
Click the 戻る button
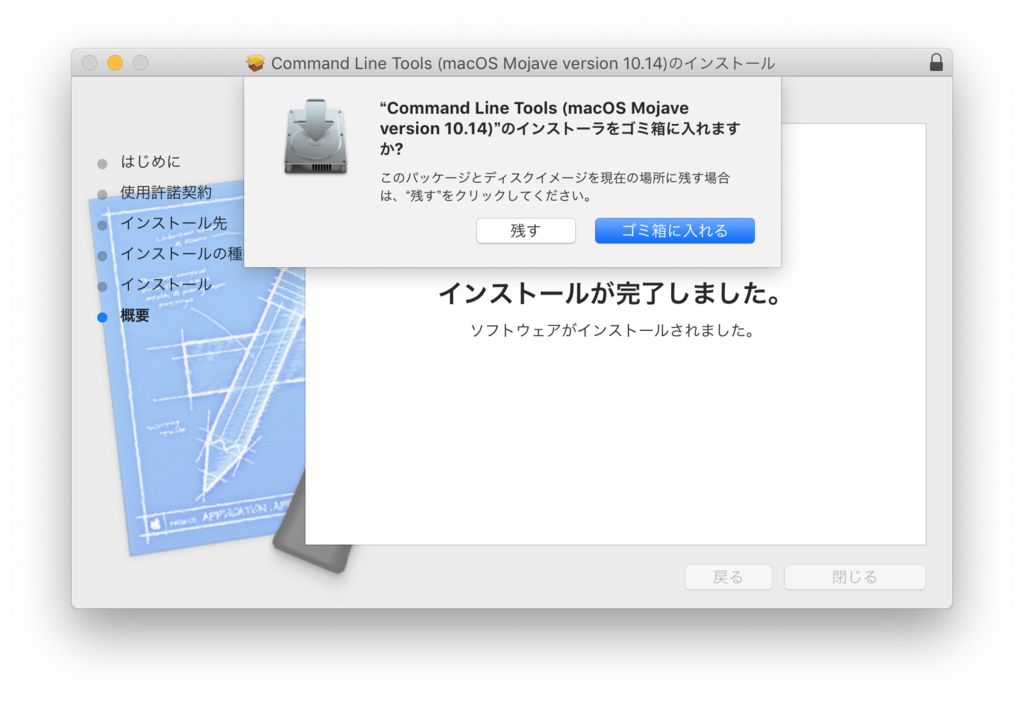(x=728, y=577)
